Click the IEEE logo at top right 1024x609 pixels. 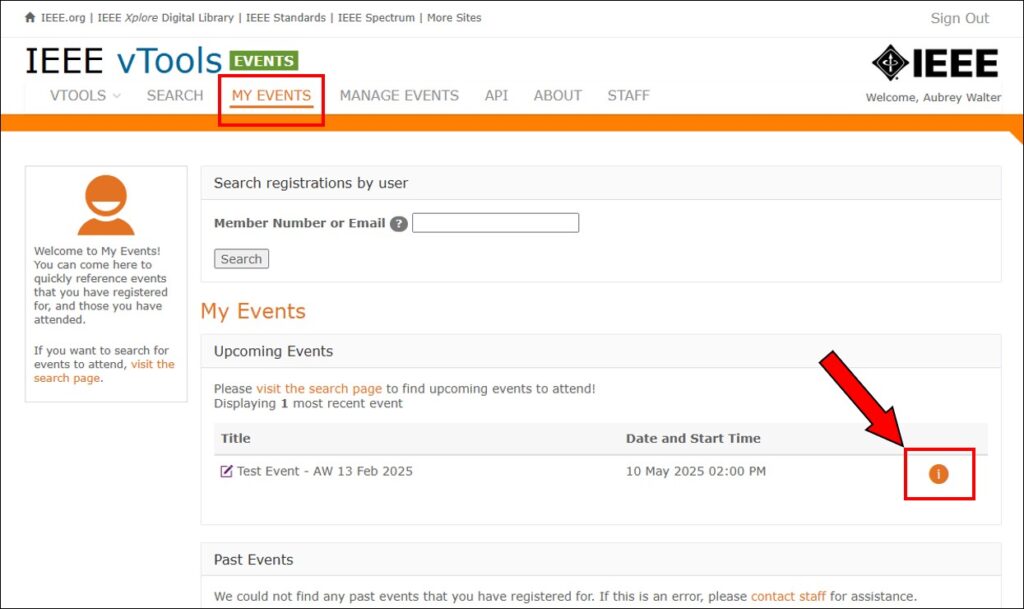coord(935,63)
